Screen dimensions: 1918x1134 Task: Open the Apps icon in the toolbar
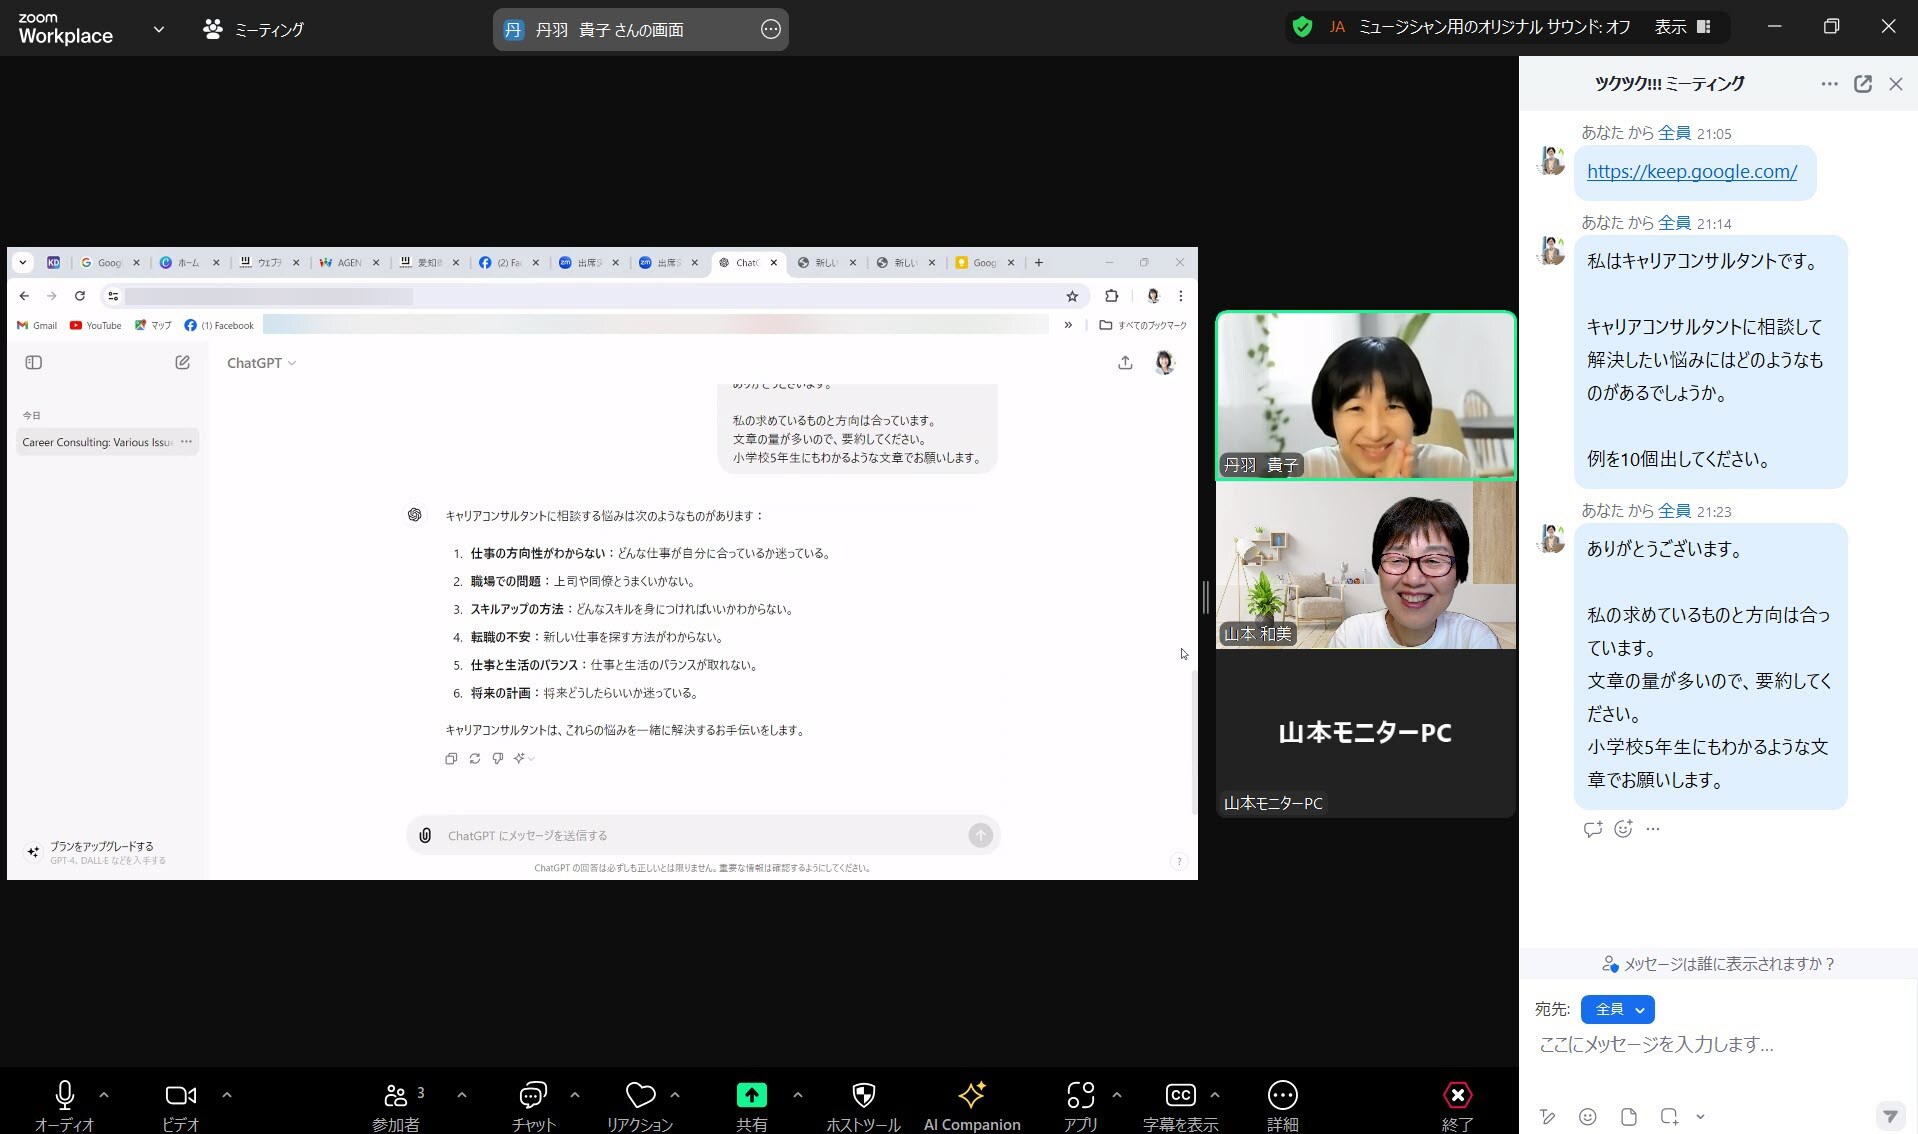(1080, 1096)
